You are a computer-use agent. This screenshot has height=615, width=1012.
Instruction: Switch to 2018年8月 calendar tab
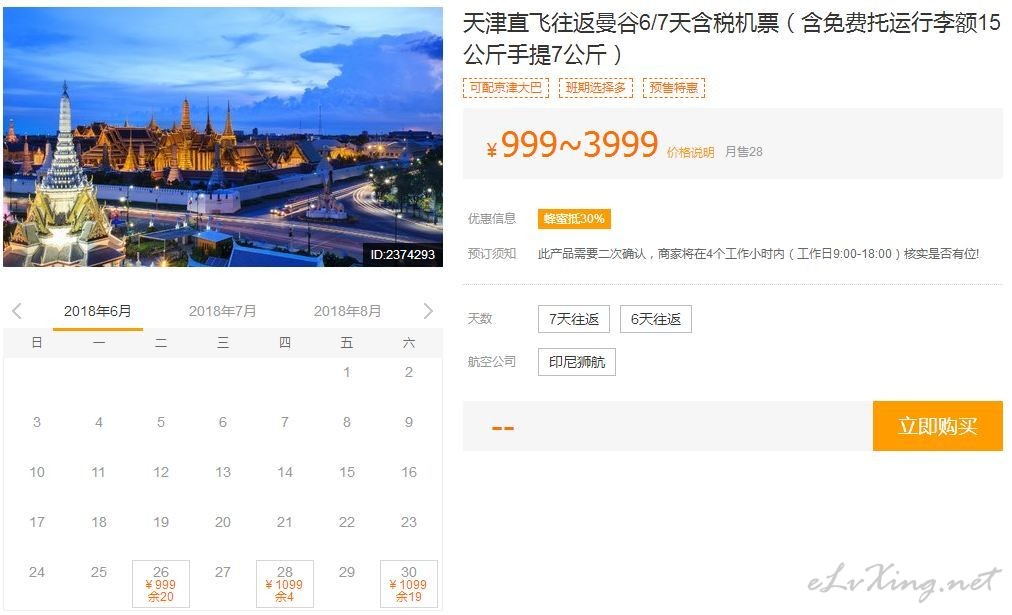tap(347, 311)
